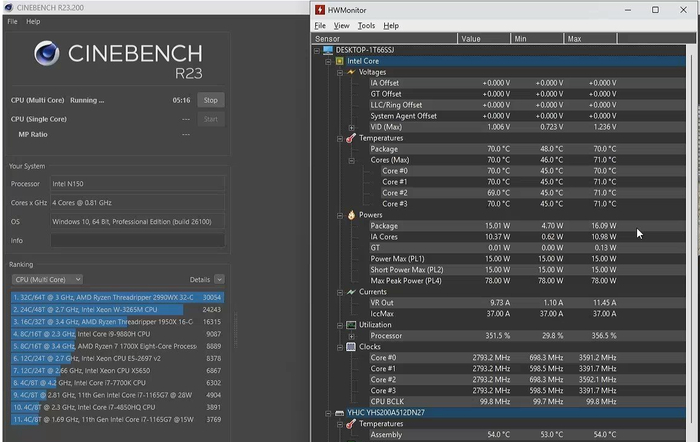The image size is (700, 442).
Task: Click the Voltages lightning bolt icon
Action: [x=352, y=72]
